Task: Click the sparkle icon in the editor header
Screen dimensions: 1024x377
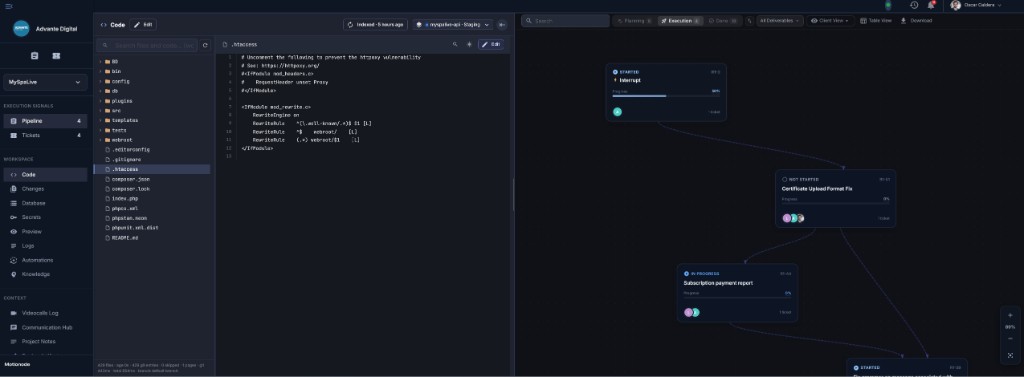Action: pos(469,44)
